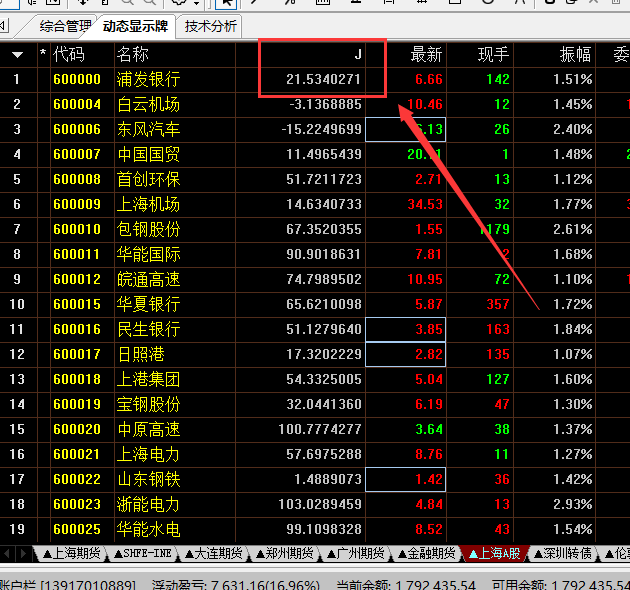Click J value 11.4965439
Image resolution: width=630 pixels, height=590 pixels.
click(x=323, y=154)
